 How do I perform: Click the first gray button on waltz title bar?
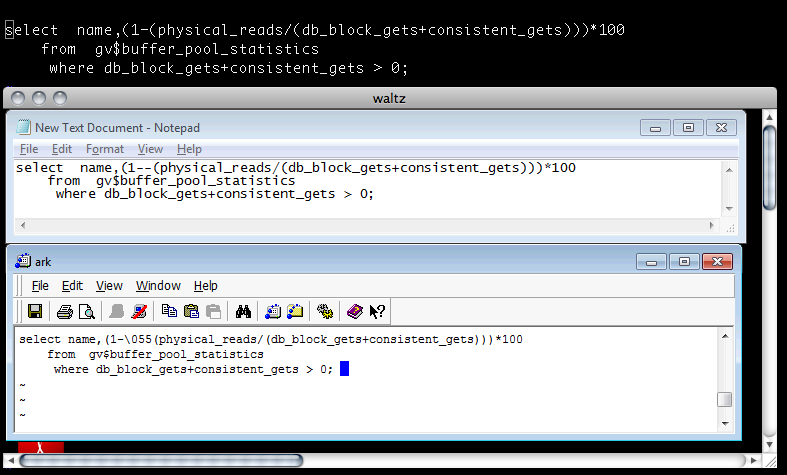point(18,98)
